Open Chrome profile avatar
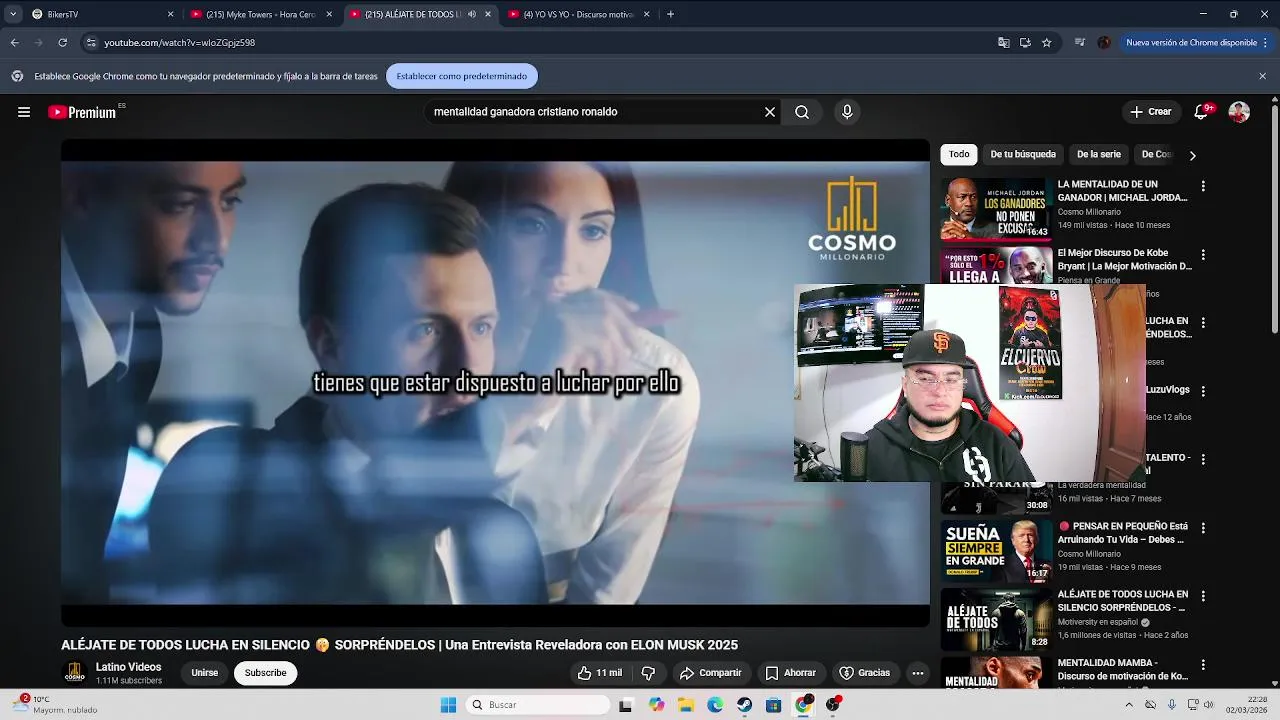Screen dimensions: 1280x720 [x=1104, y=43]
